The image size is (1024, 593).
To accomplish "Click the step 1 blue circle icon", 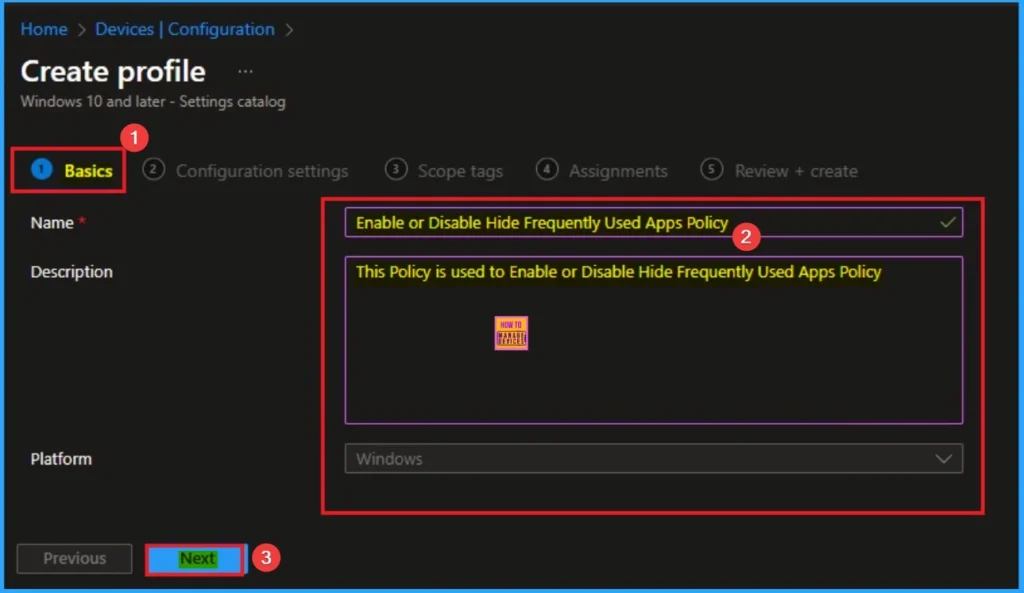I will (x=42, y=169).
